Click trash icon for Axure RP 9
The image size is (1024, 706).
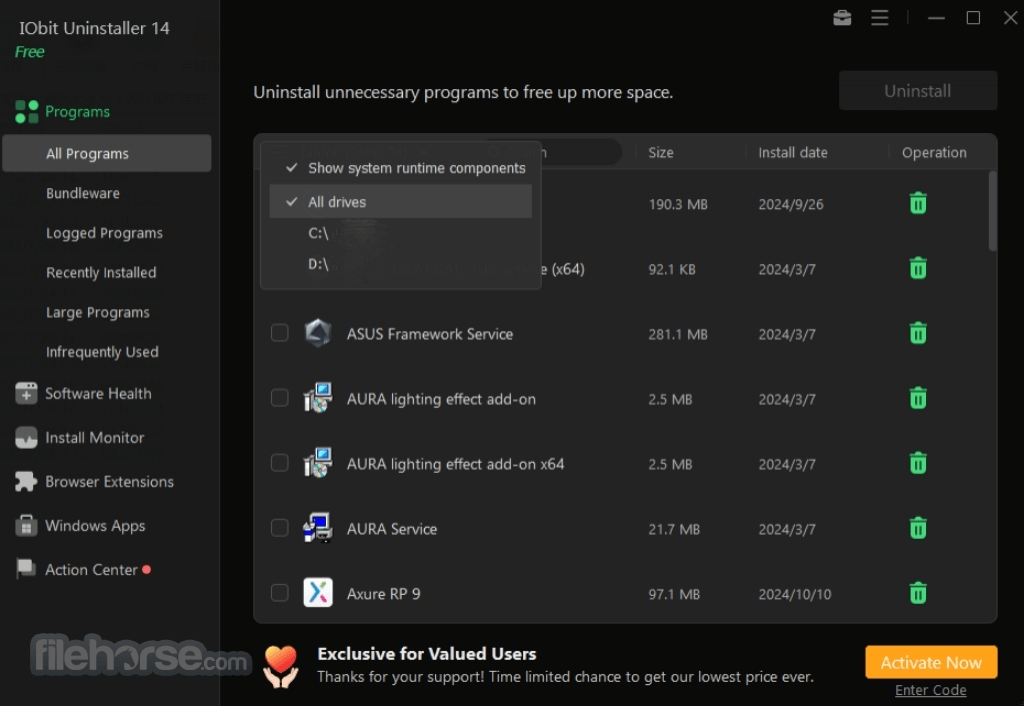pyautogui.click(x=918, y=593)
